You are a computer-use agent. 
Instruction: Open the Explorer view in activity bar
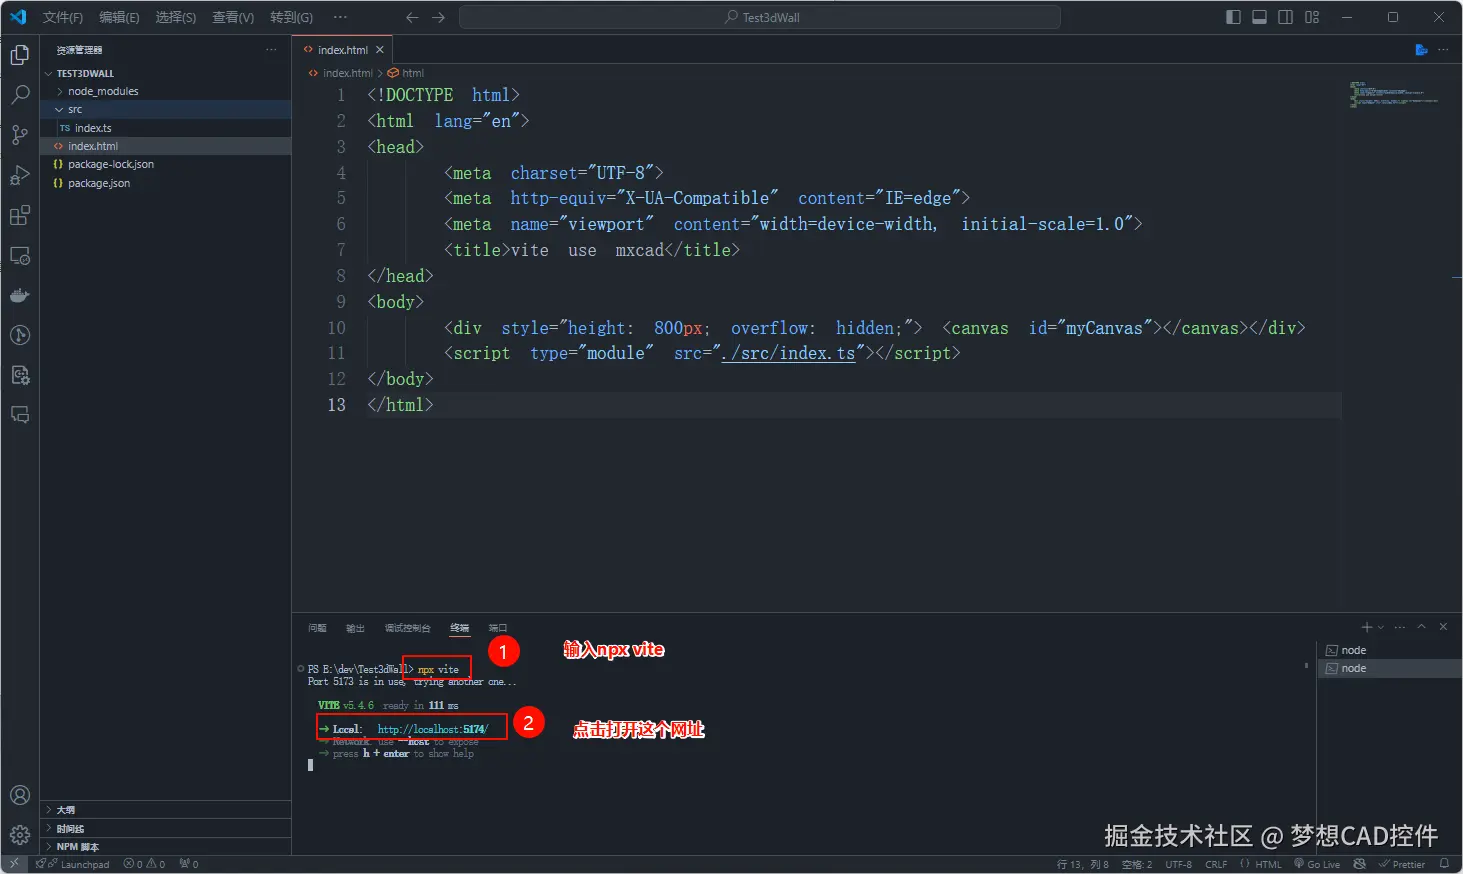(x=20, y=55)
